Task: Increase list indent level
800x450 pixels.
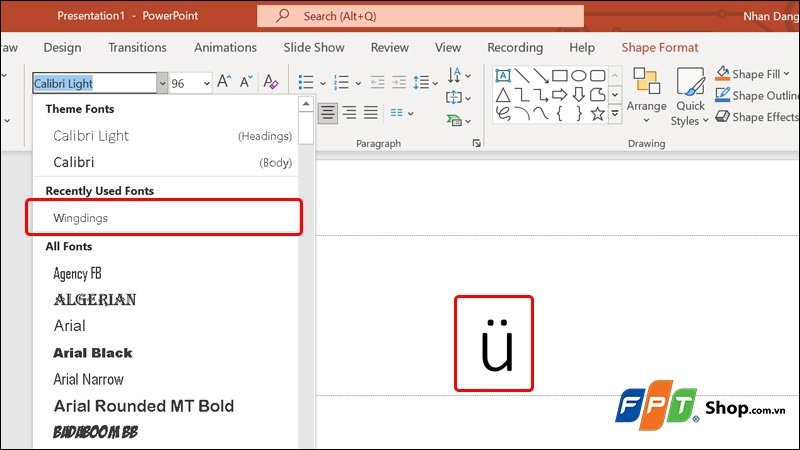Action: click(399, 82)
